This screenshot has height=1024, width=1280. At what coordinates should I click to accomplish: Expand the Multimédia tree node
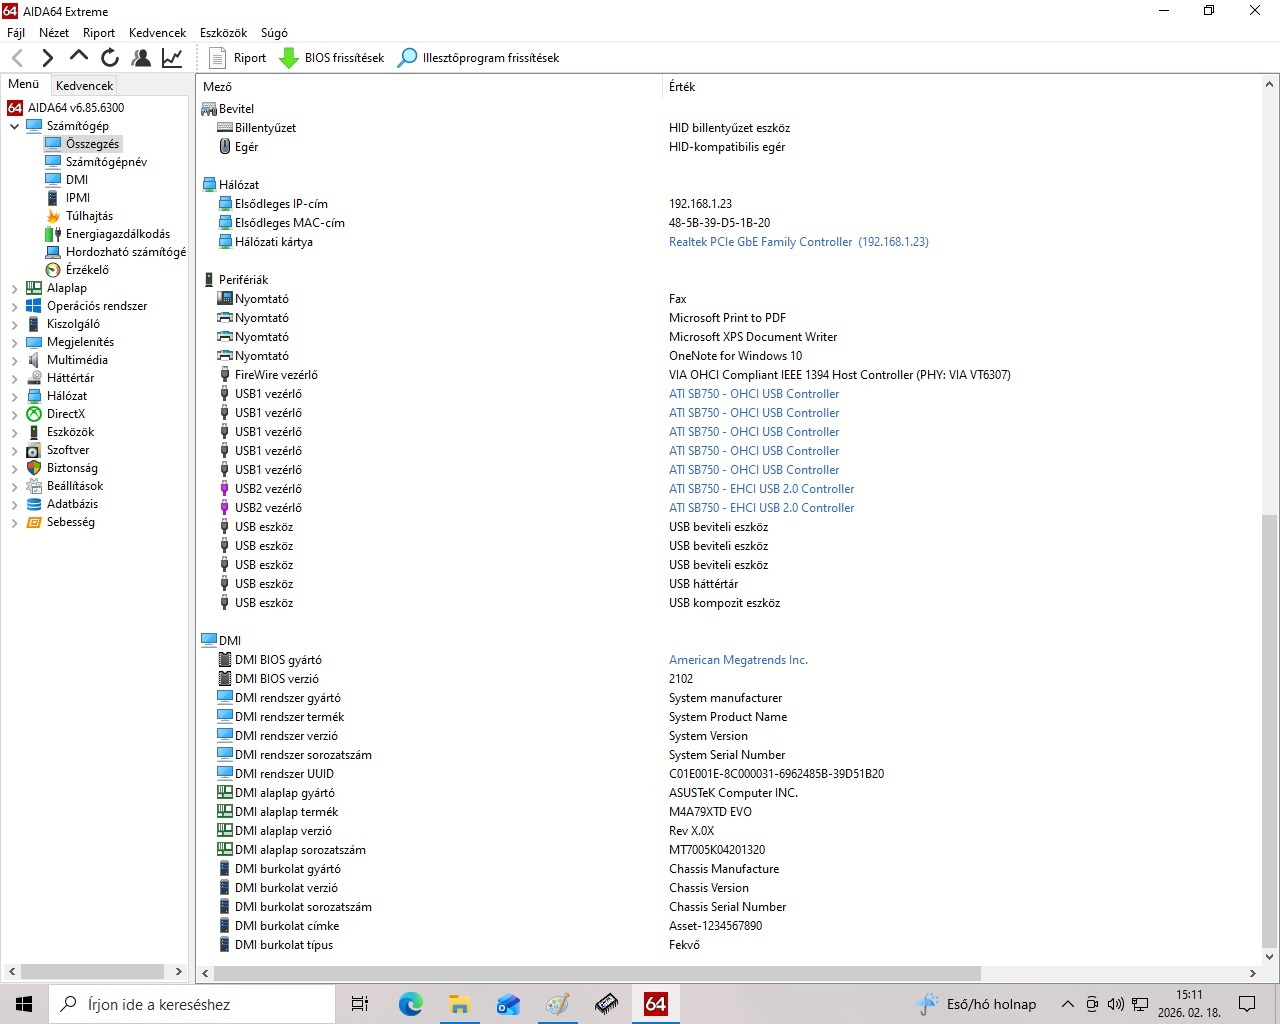14,360
